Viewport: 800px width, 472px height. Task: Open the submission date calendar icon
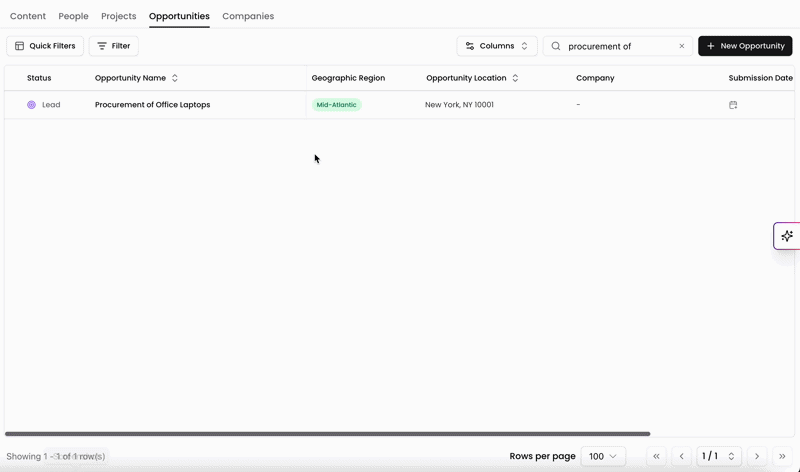733,105
